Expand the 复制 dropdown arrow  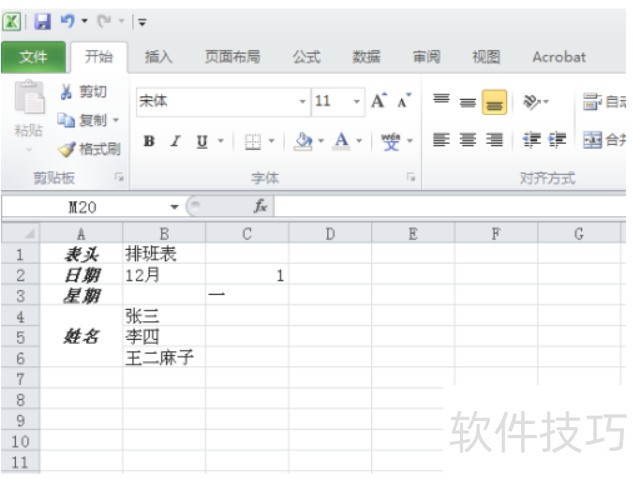click(x=116, y=120)
